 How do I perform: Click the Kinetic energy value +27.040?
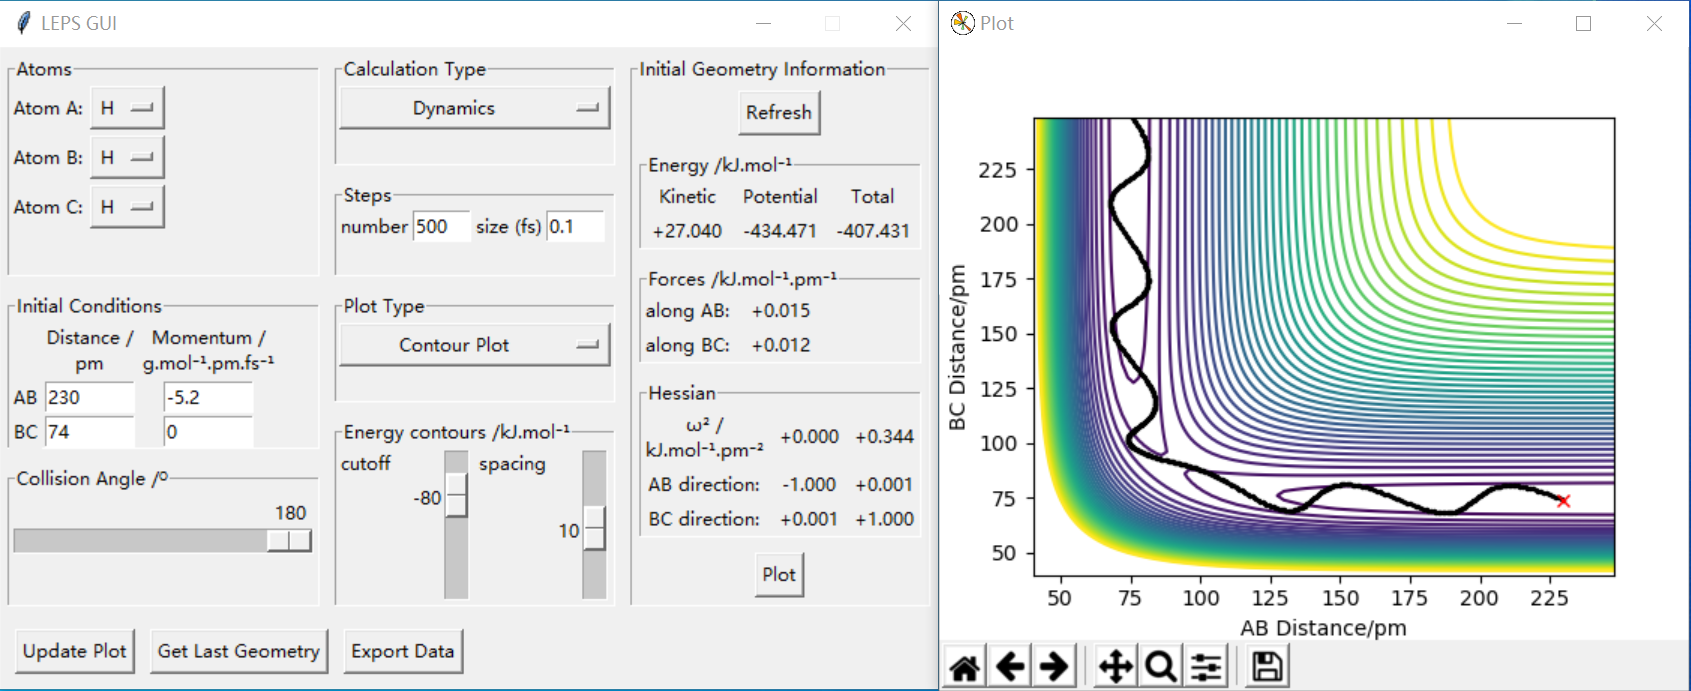(687, 231)
